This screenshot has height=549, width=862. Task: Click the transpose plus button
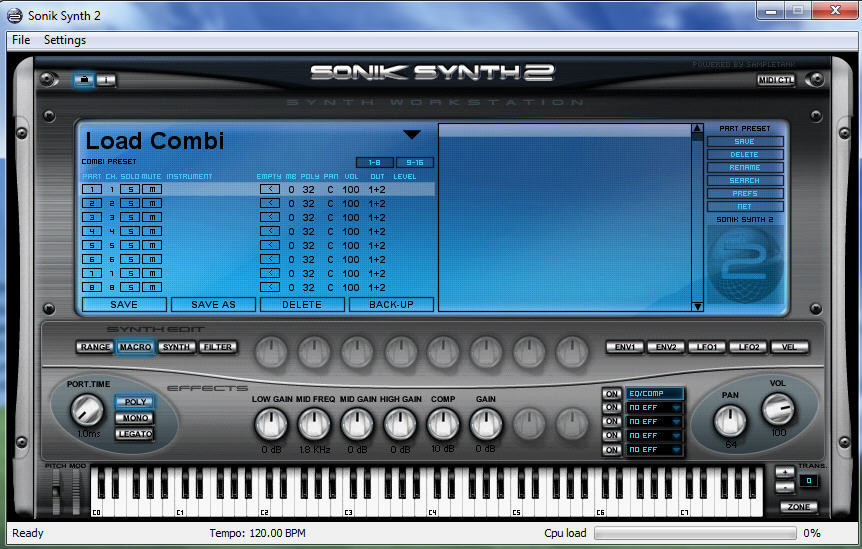click(785, 472)
